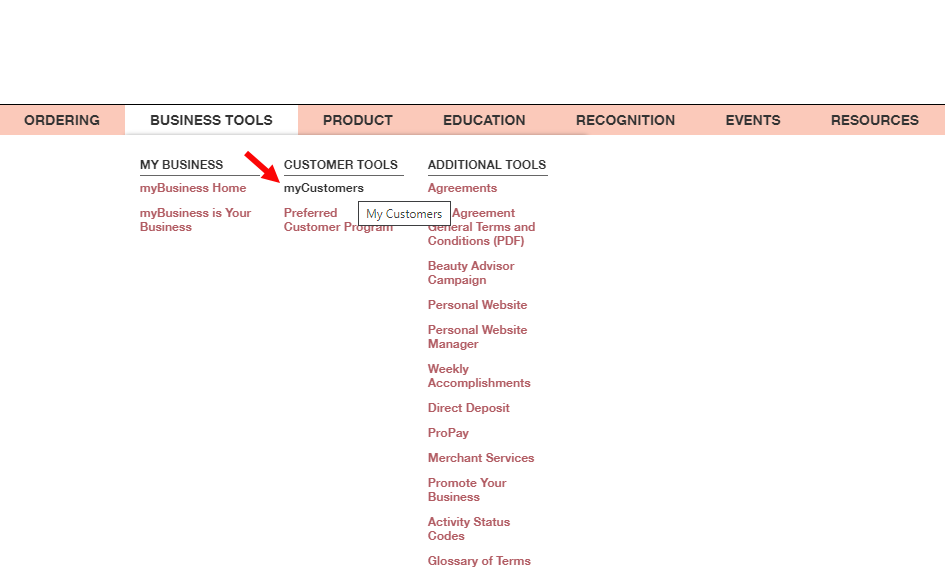Open the Agreements link
Screen dimensions: 945x567
[x=462, y=188]
